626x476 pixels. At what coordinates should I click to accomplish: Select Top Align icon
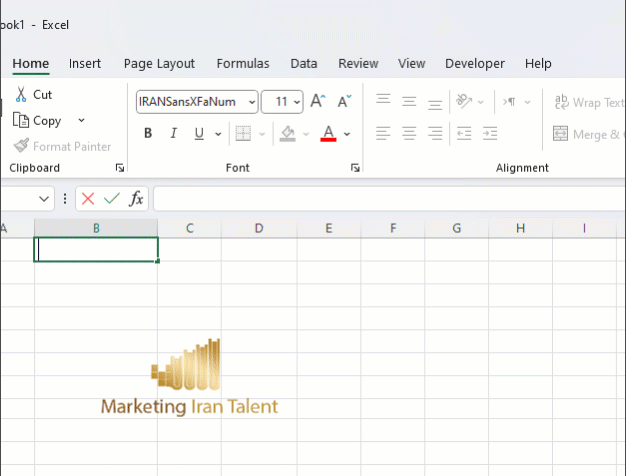[x=383, y=100]
